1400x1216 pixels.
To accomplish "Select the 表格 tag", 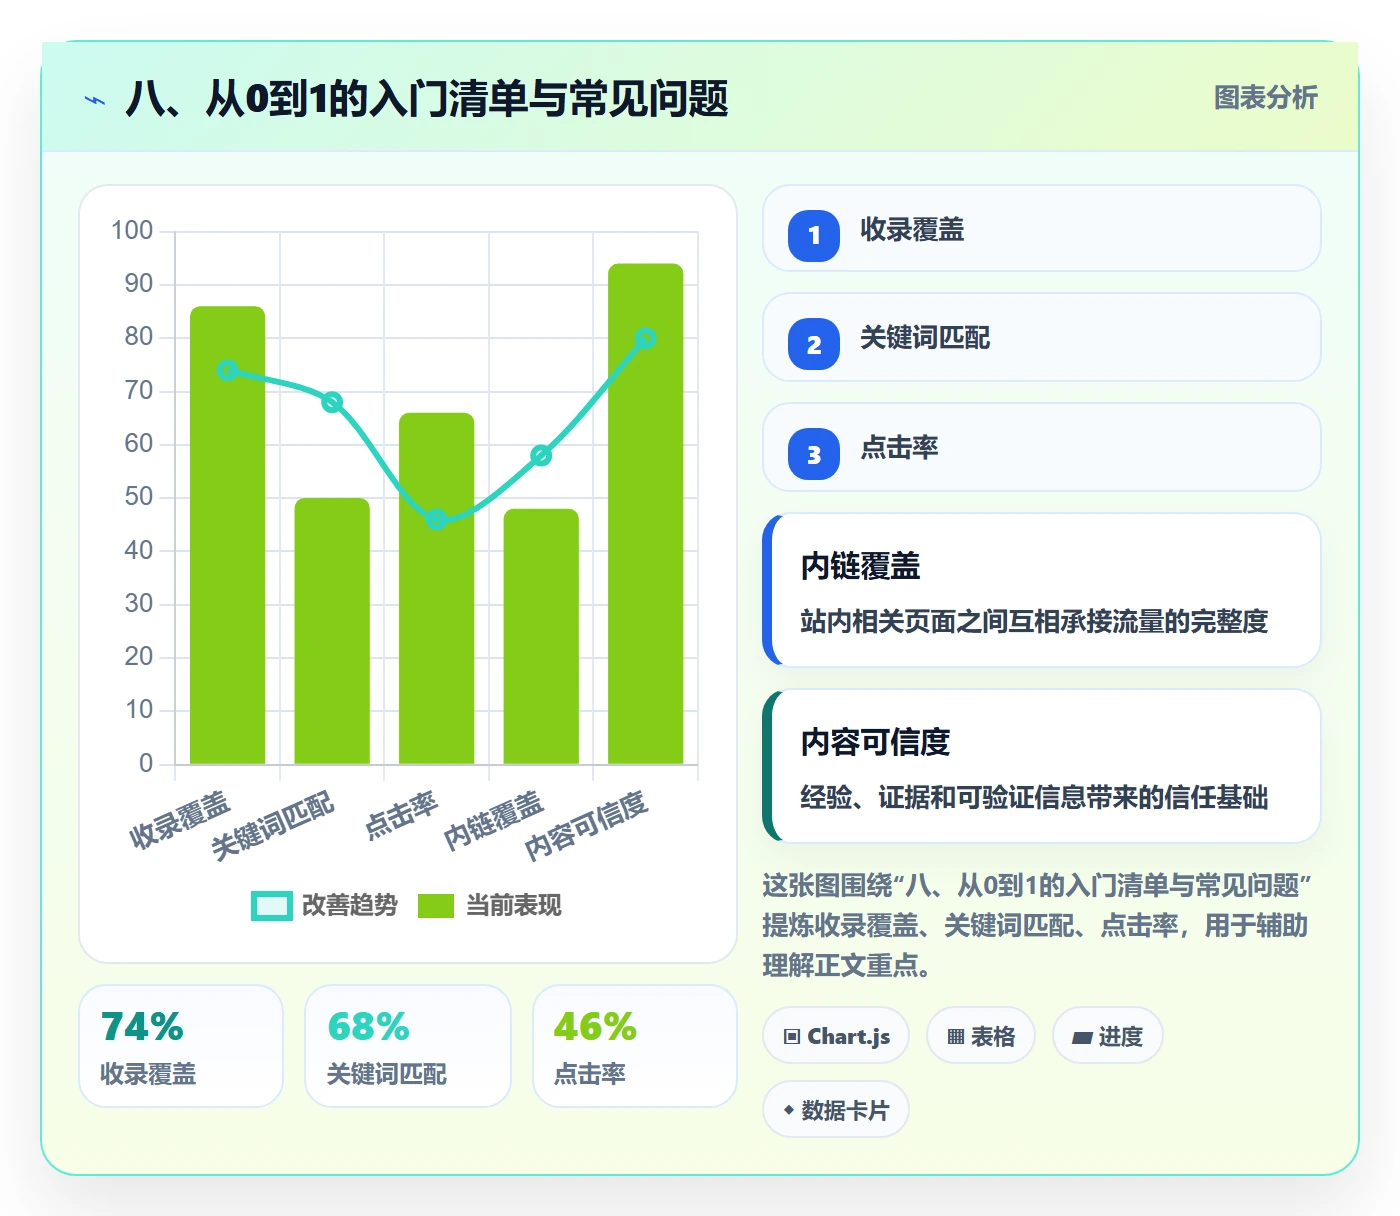I will click(x=981, y=1036).
